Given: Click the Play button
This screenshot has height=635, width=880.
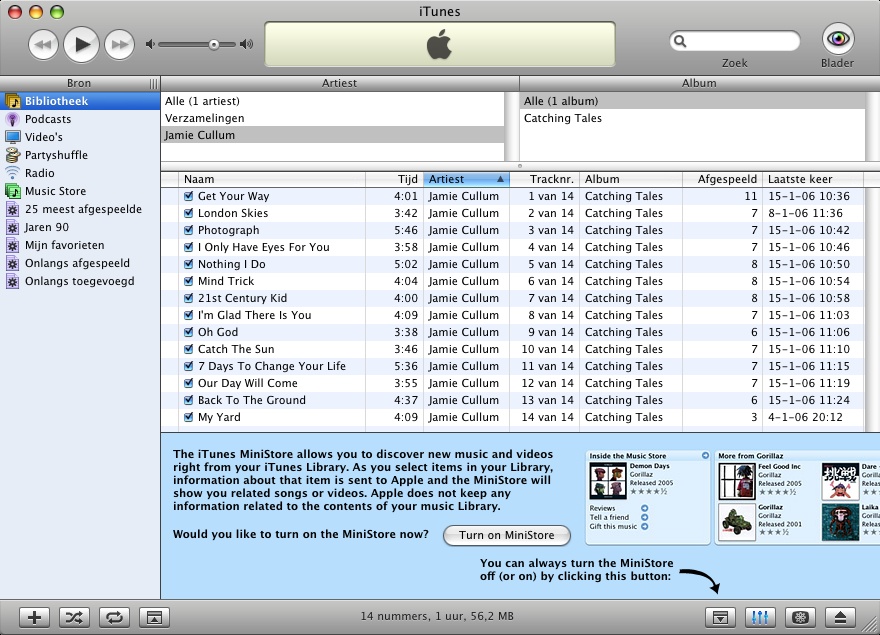Looking at the screenshot, I should coord(81,44).
